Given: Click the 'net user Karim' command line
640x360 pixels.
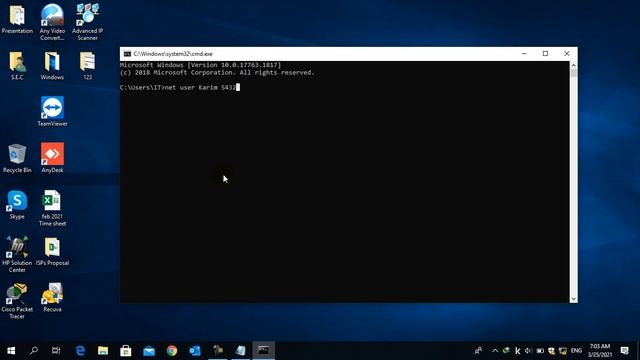Looking at the screenshot, I should tap(180, 87).
